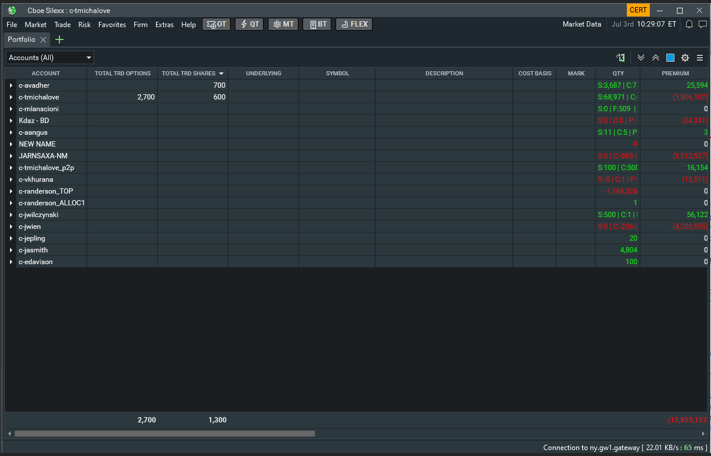This screenshot has width=711, height=456.
Task: Sort by UNDERLYING column header
Action: [263, 73]
